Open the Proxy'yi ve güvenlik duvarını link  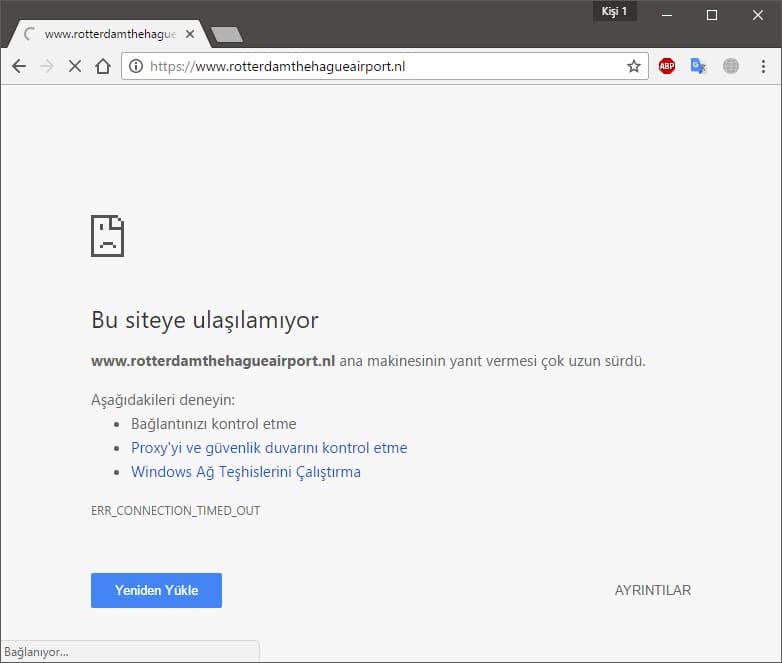pyautogui.click(x=269, y=448)
